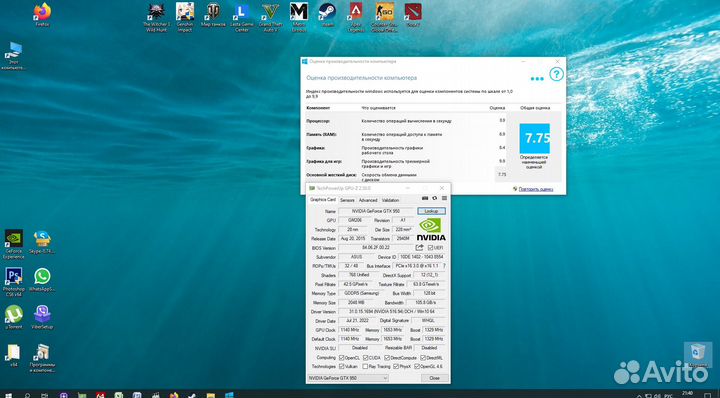Show hidden system tray icons
The width and height of the screenshot is (720, 398).
[x=640, y=395]
